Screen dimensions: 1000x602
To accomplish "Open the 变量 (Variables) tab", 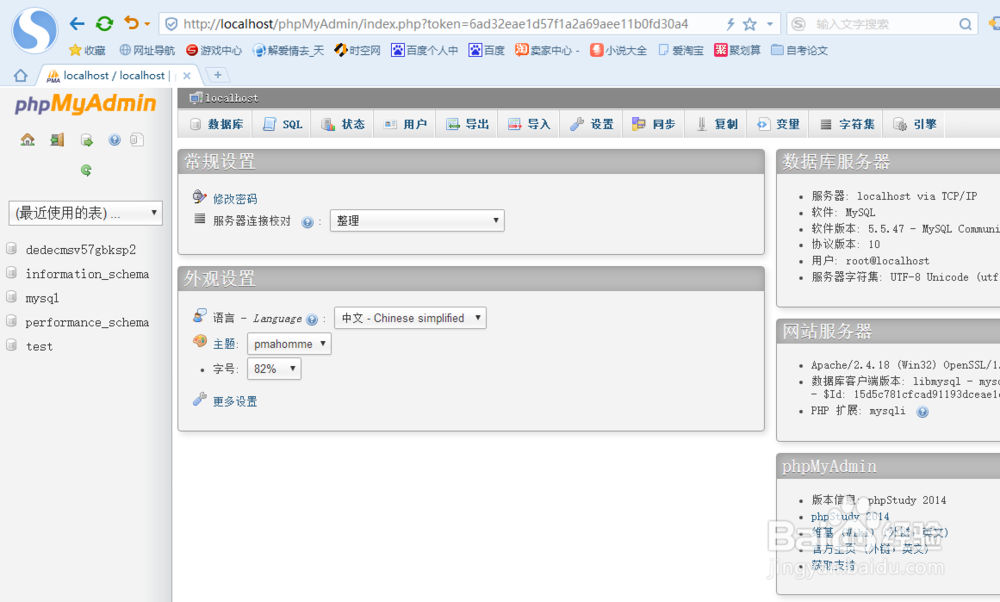I will click(778, 124).
